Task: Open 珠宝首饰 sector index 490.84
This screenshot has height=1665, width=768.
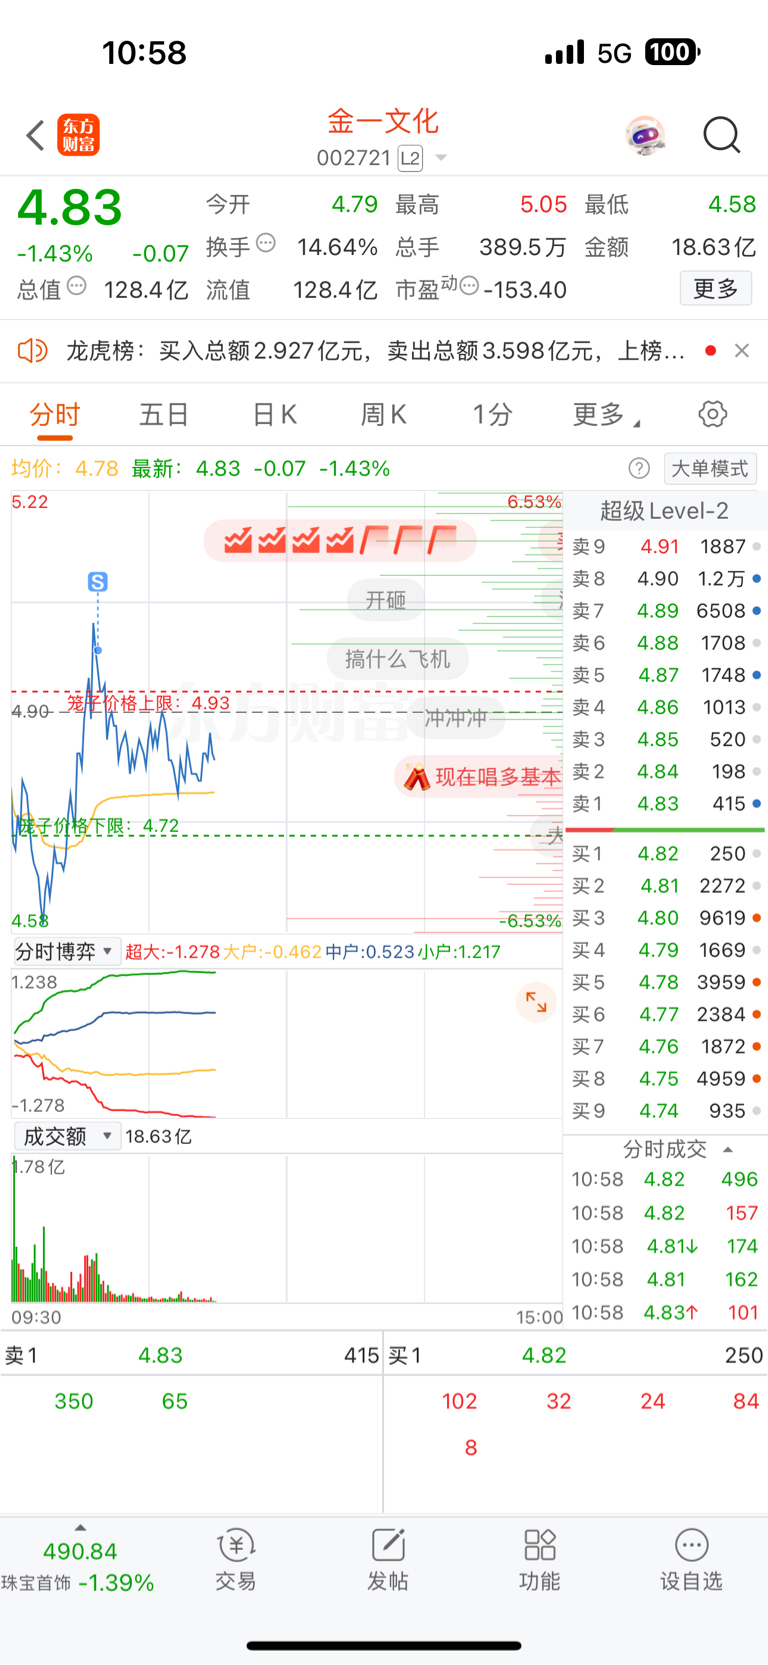Action: pyautogui.click(x=79, y=1567)
